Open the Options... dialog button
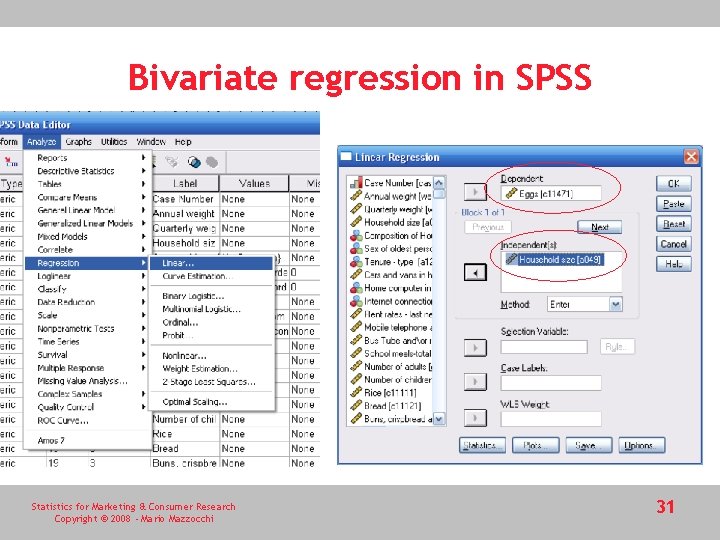 pos(642,445)
